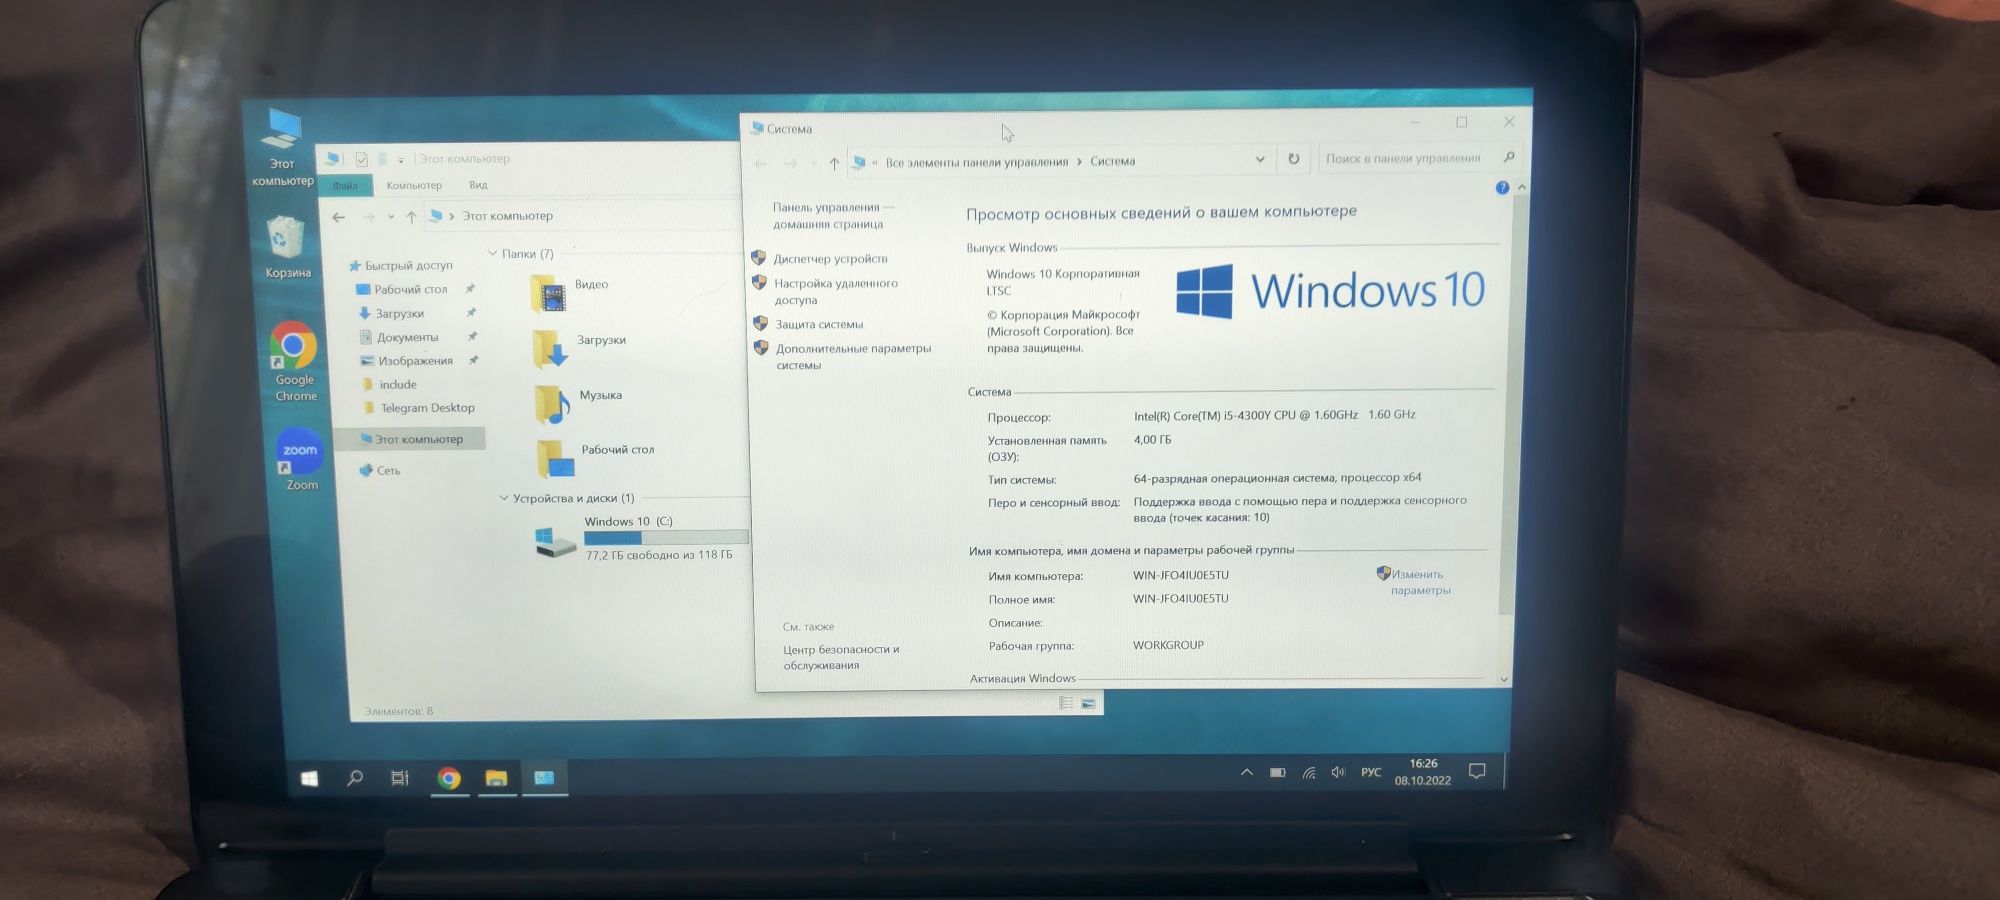Image resolution: width=2000 pixels, height=900 pixels.
Task: Open Task View in taskbar
Action: tap(400, 778)
